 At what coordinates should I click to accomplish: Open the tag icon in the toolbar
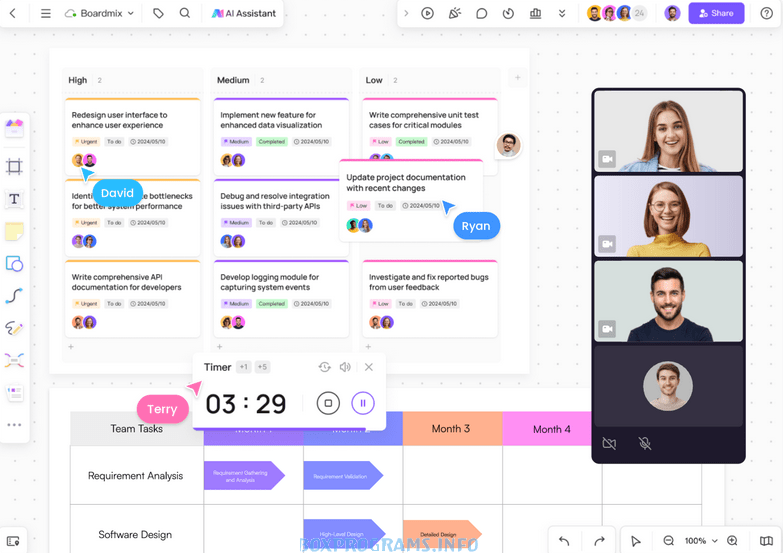[x=158, y=13]
